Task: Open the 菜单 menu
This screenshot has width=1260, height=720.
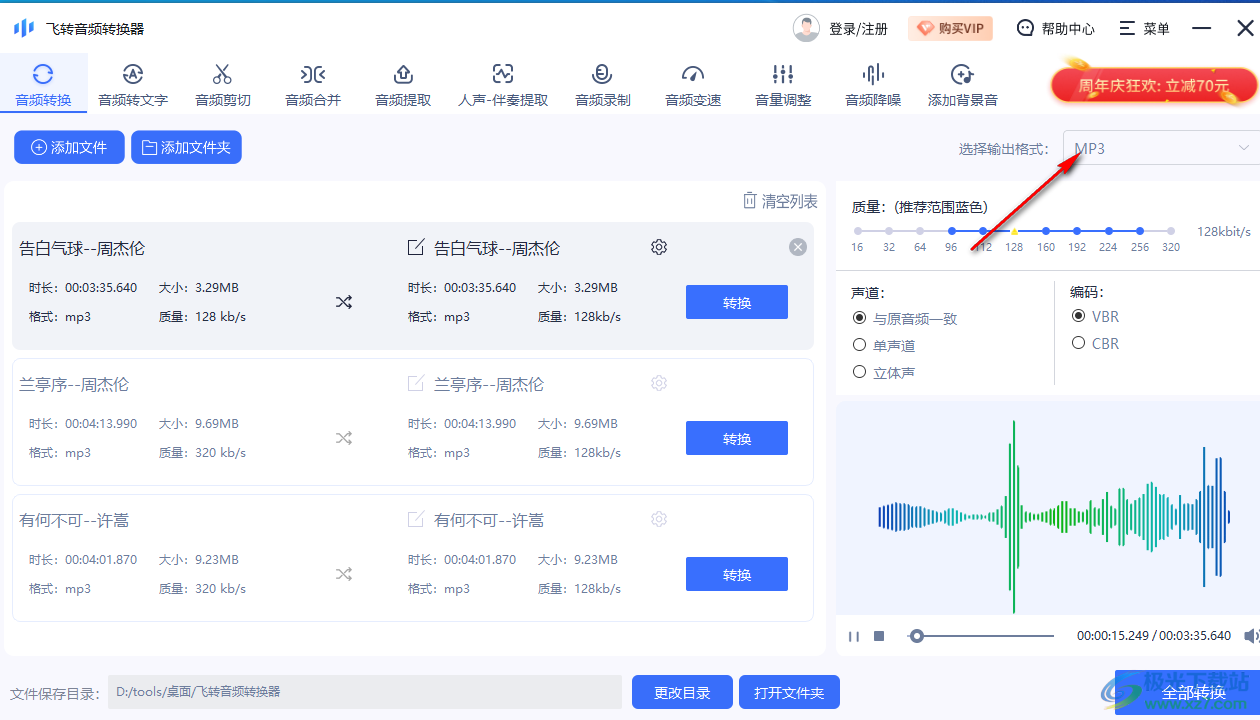Action: (x=1144, y=28)
